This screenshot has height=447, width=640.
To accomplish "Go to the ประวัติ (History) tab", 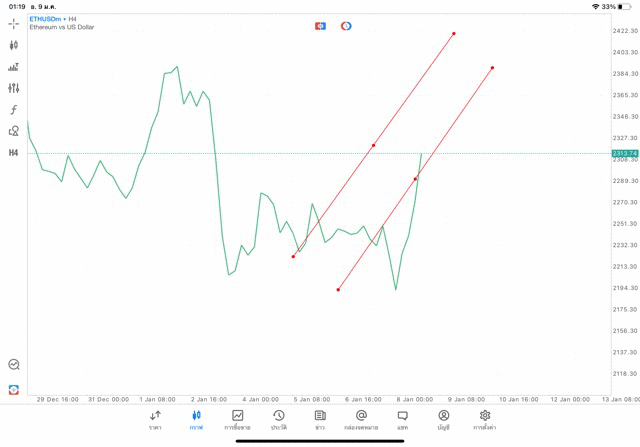I will pos(279,420).
